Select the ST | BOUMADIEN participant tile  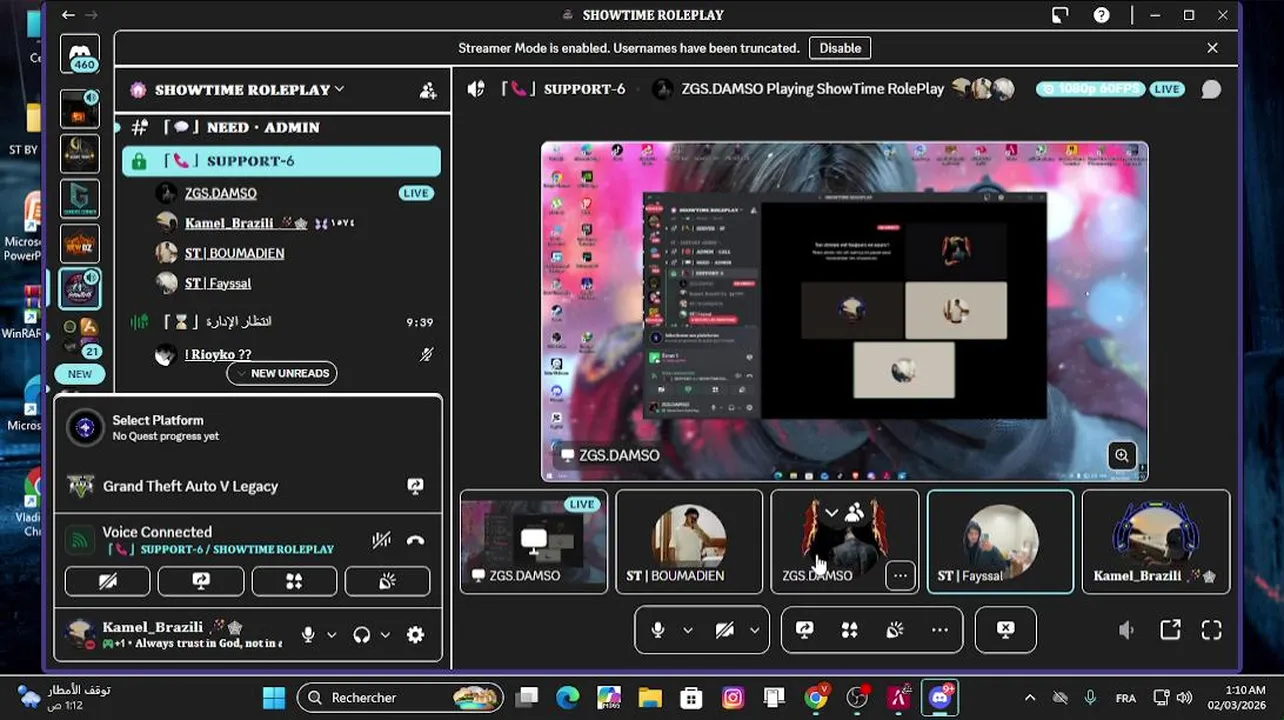tap(689, 541)
